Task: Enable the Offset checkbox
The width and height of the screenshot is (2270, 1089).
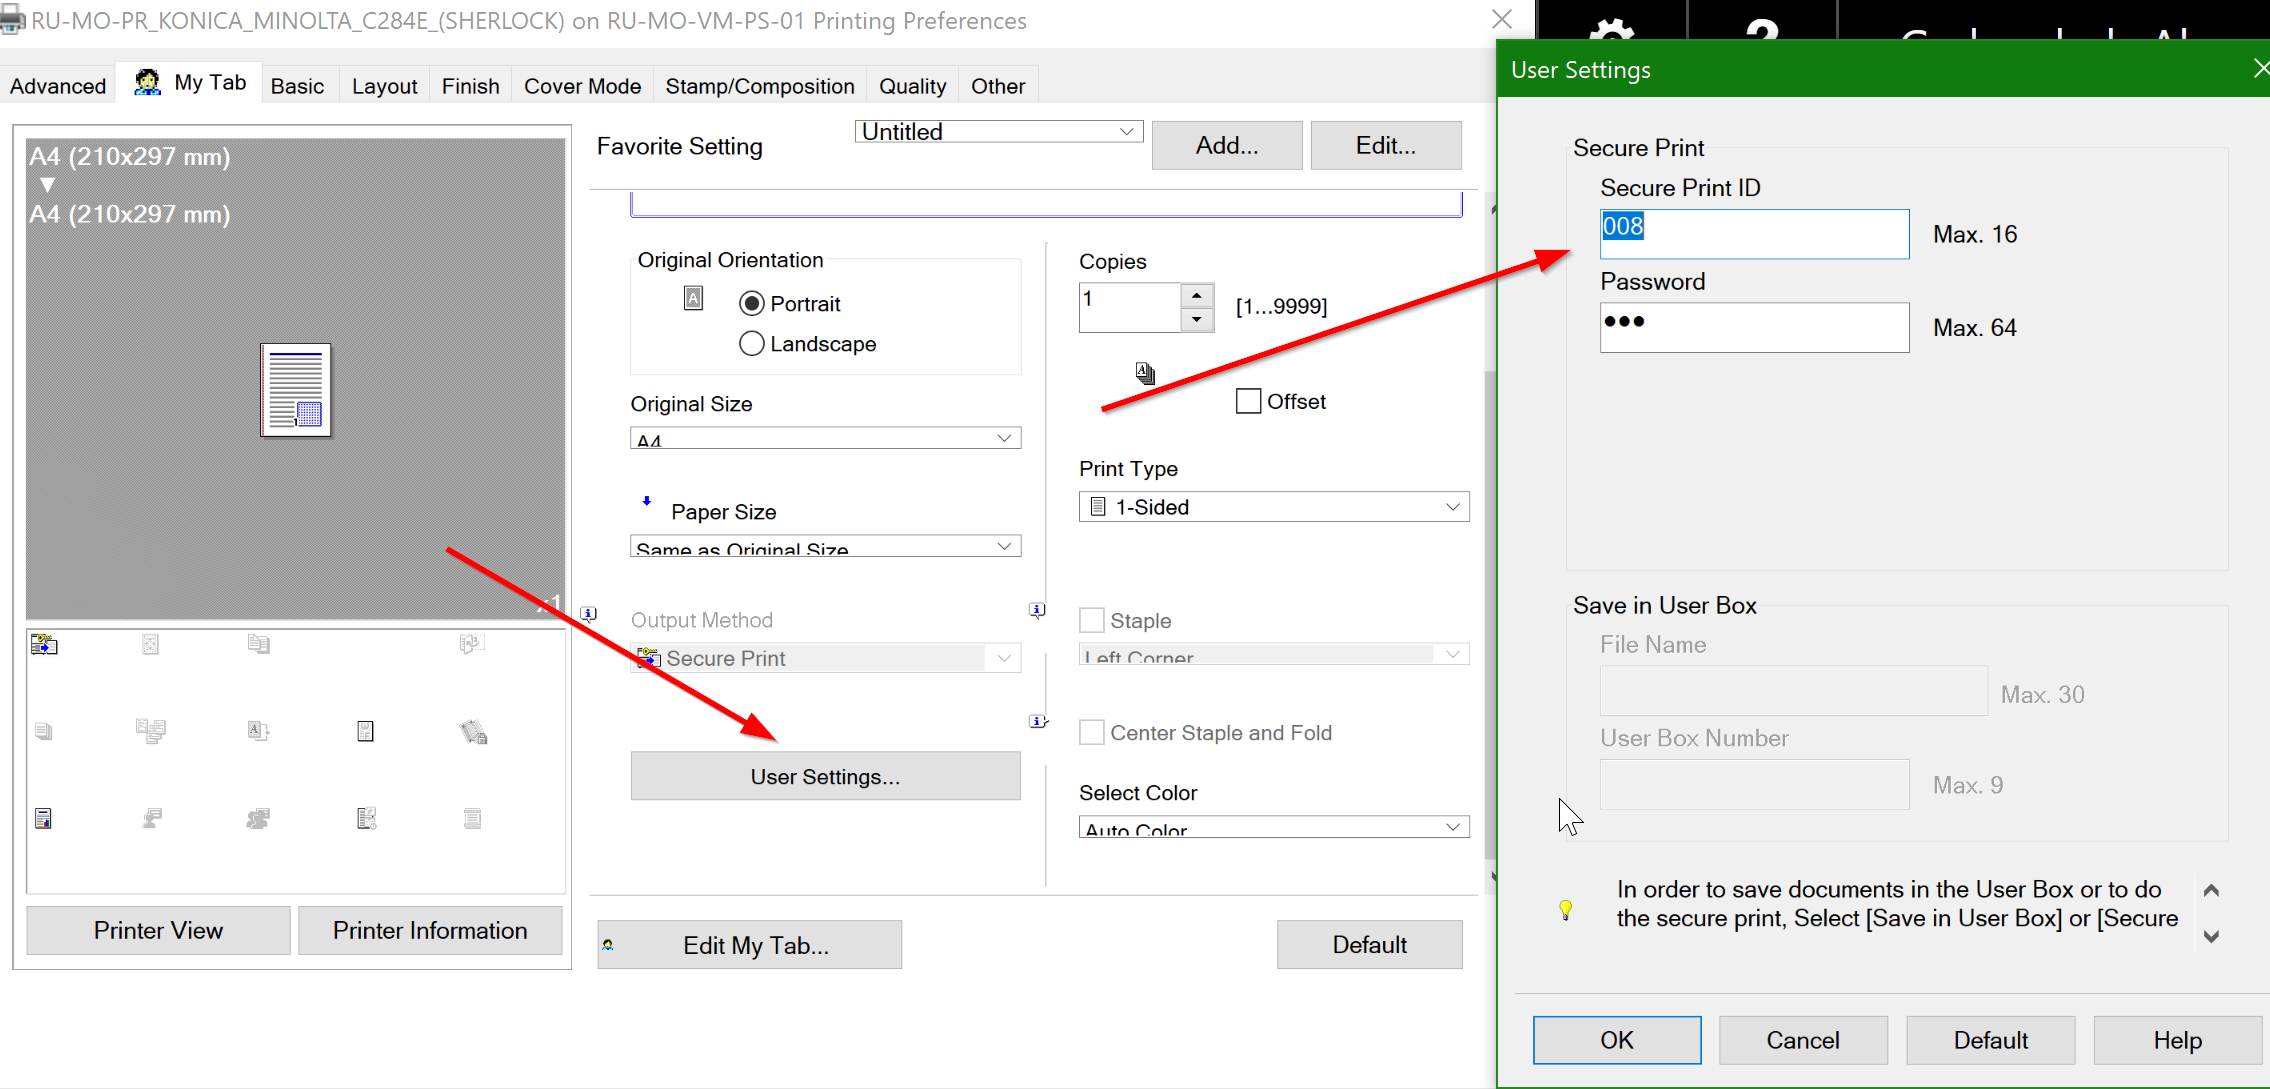Action: pyautogui.click(x=1246, y=400)
